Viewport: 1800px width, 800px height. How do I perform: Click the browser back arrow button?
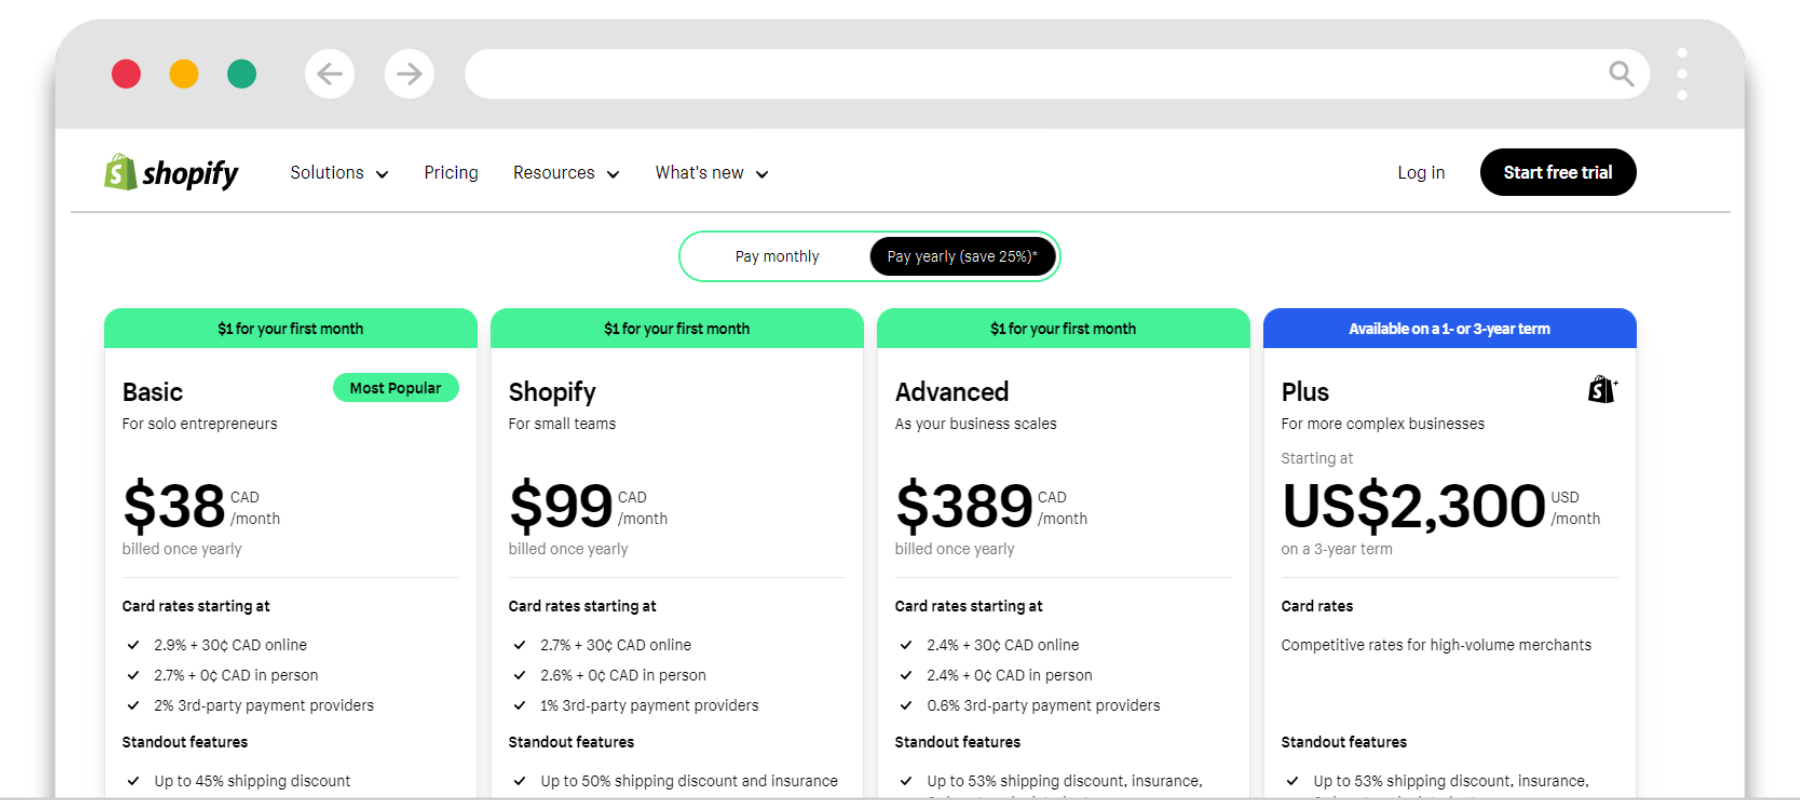coord(330,74)
